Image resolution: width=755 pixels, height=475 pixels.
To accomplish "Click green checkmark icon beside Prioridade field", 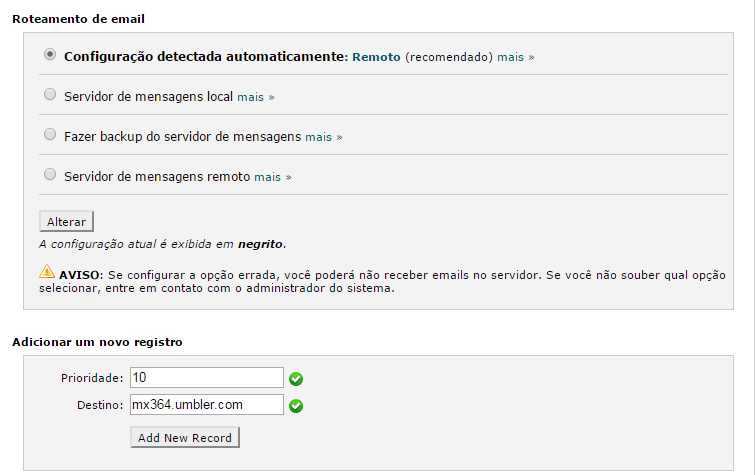I will (x=296, y=379).
